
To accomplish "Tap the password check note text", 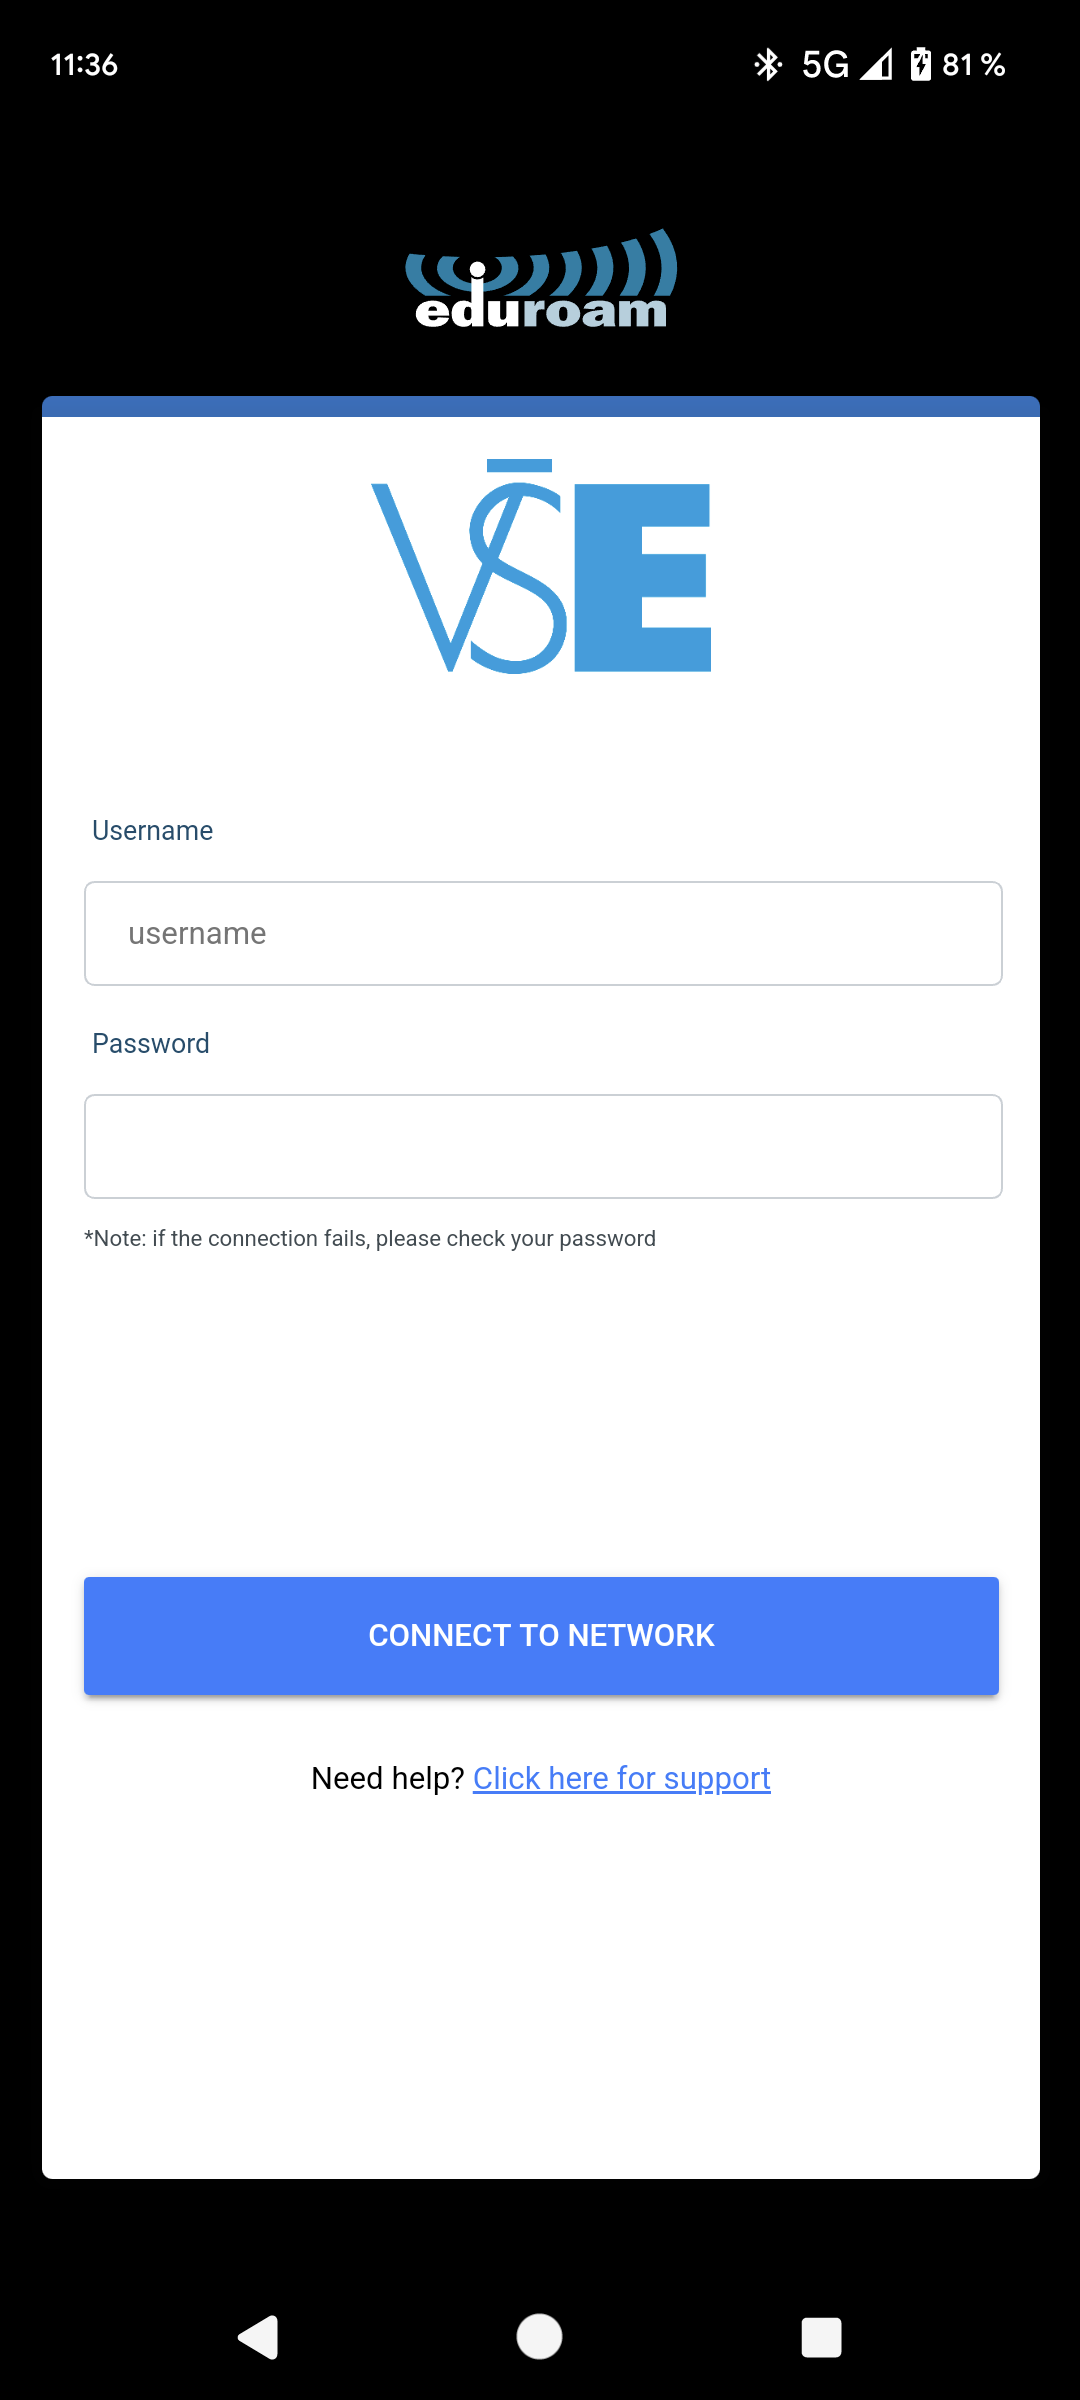I will pos(370,1238).
